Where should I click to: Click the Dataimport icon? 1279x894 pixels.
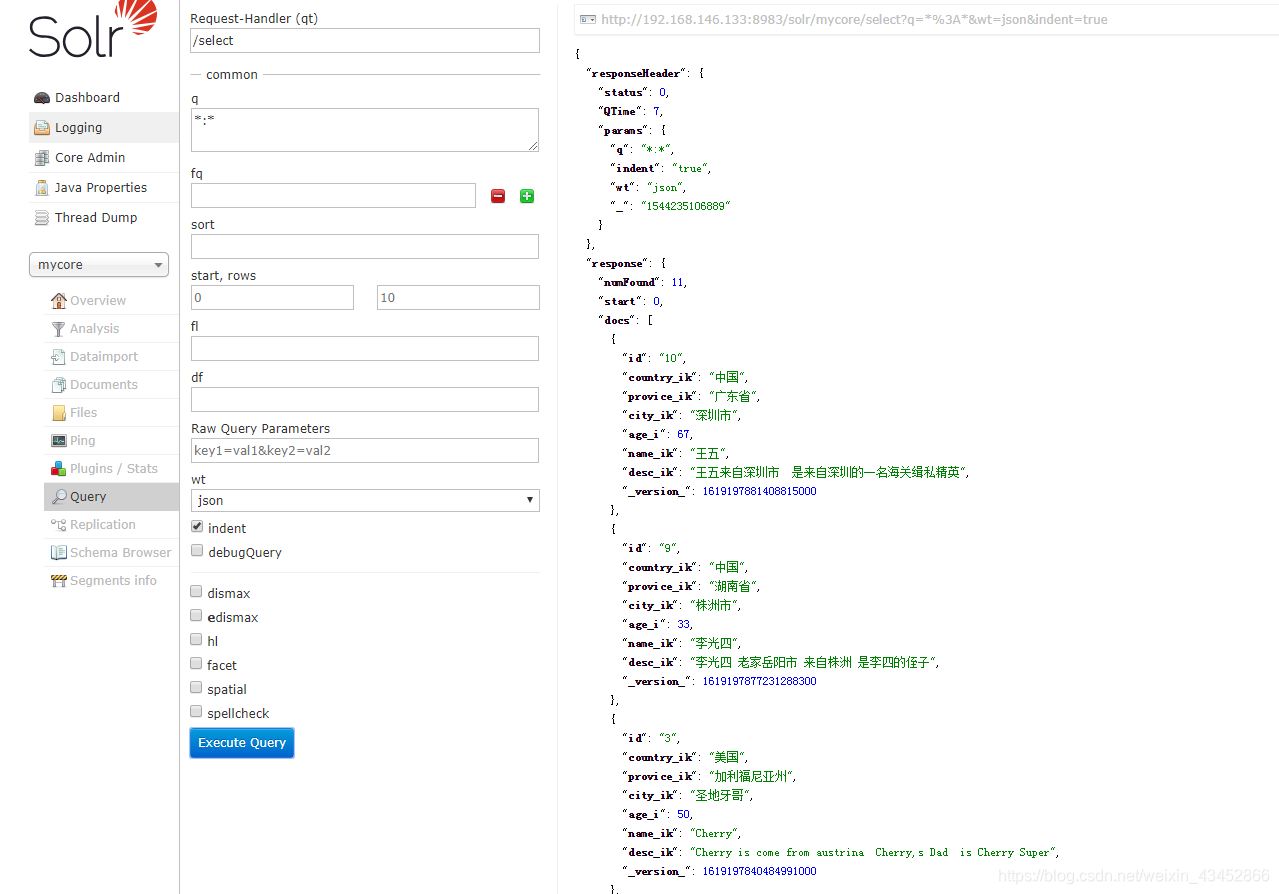point(59,357)
